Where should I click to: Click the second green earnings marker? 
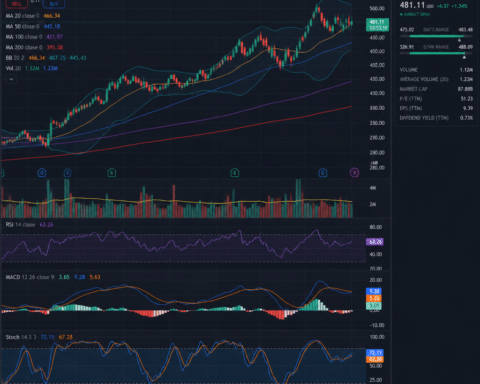coord(235,173)
